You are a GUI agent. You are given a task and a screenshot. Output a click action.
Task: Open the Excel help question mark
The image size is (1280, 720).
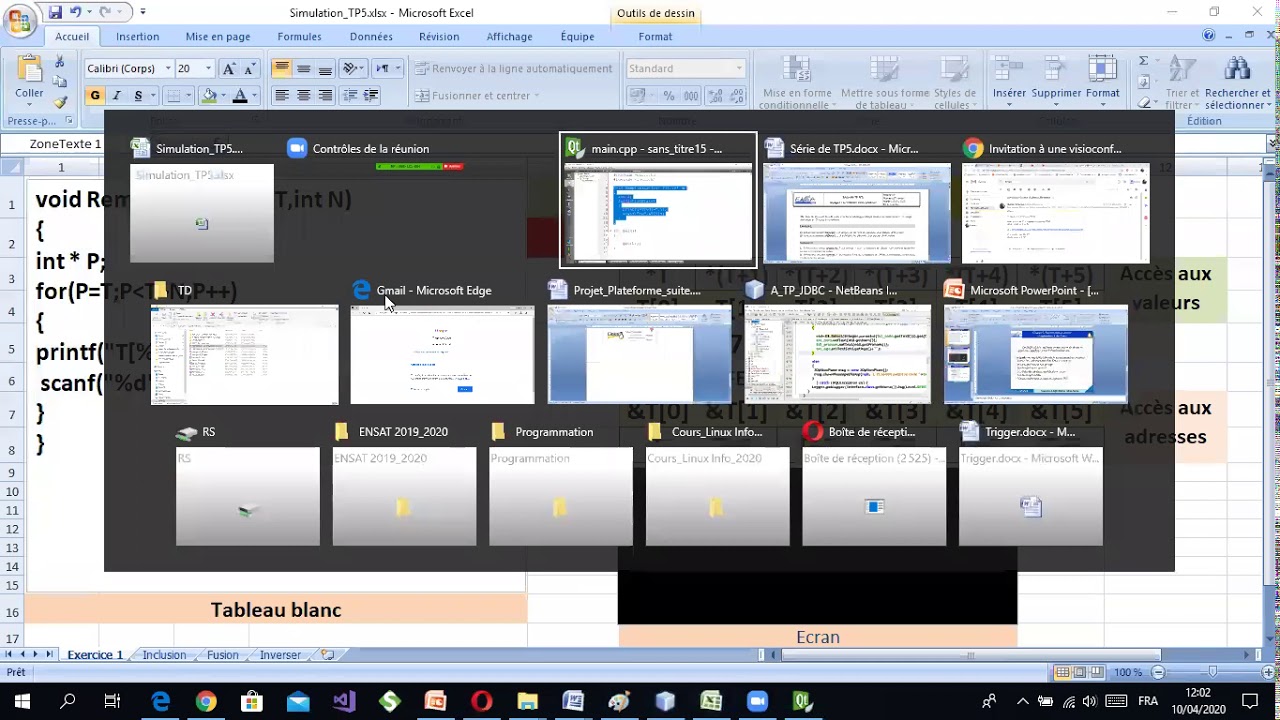coord(1209,36)
